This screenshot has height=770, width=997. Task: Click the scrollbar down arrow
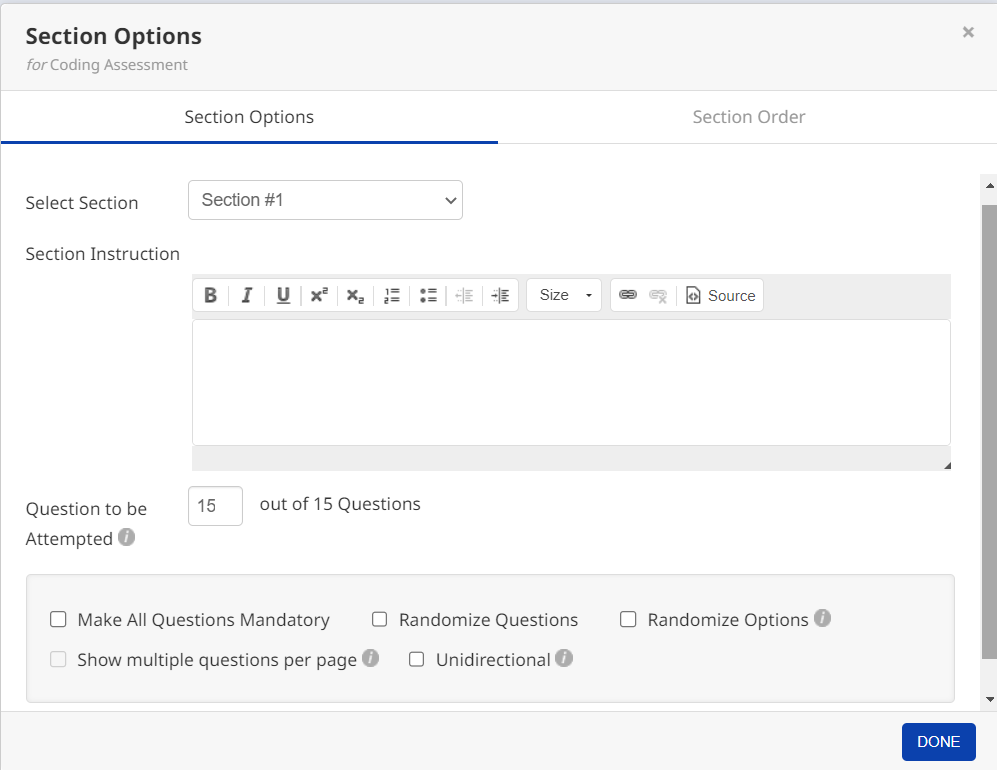(989, 699)
